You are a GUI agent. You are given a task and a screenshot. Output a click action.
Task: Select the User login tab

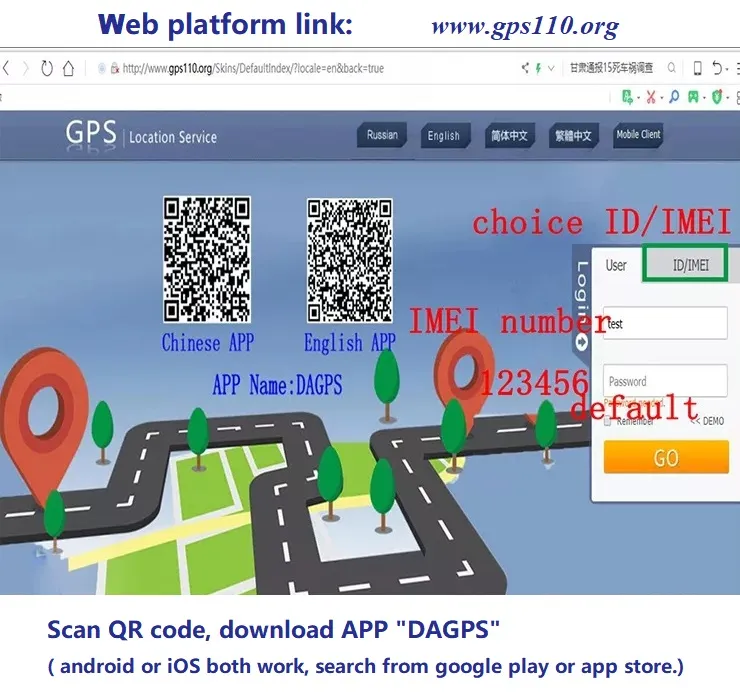616,266
